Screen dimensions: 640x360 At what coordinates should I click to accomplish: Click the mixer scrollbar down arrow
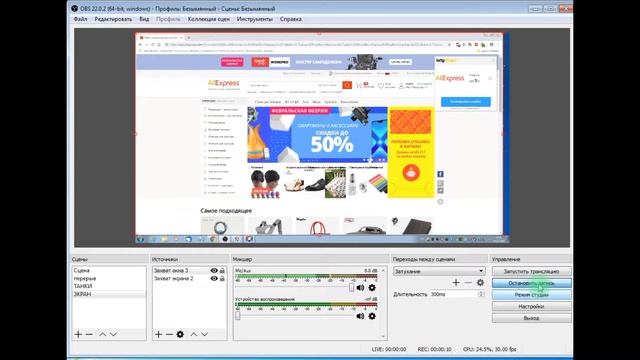[x=383, y=337]
